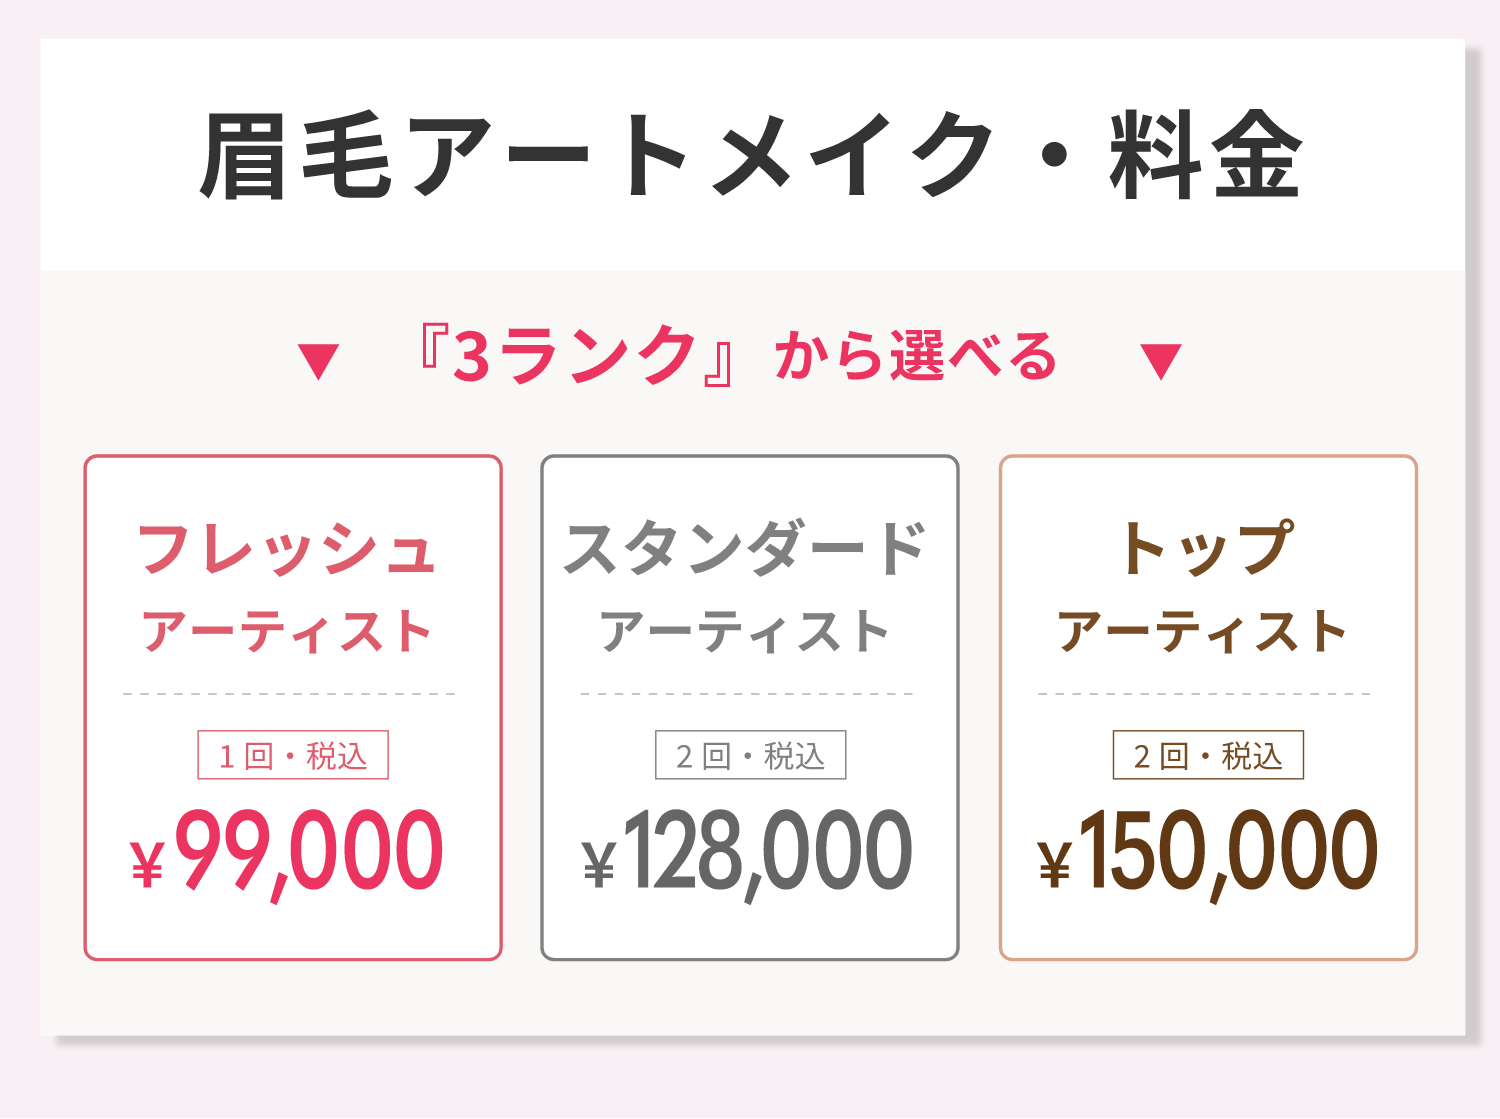The image size is (1500, 1119).
Task: Click the gray 2回・税込 badge
Action: point(750,755)
